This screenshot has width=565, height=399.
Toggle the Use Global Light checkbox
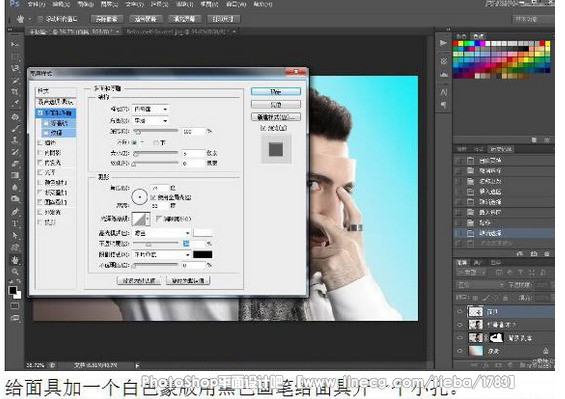153,198
